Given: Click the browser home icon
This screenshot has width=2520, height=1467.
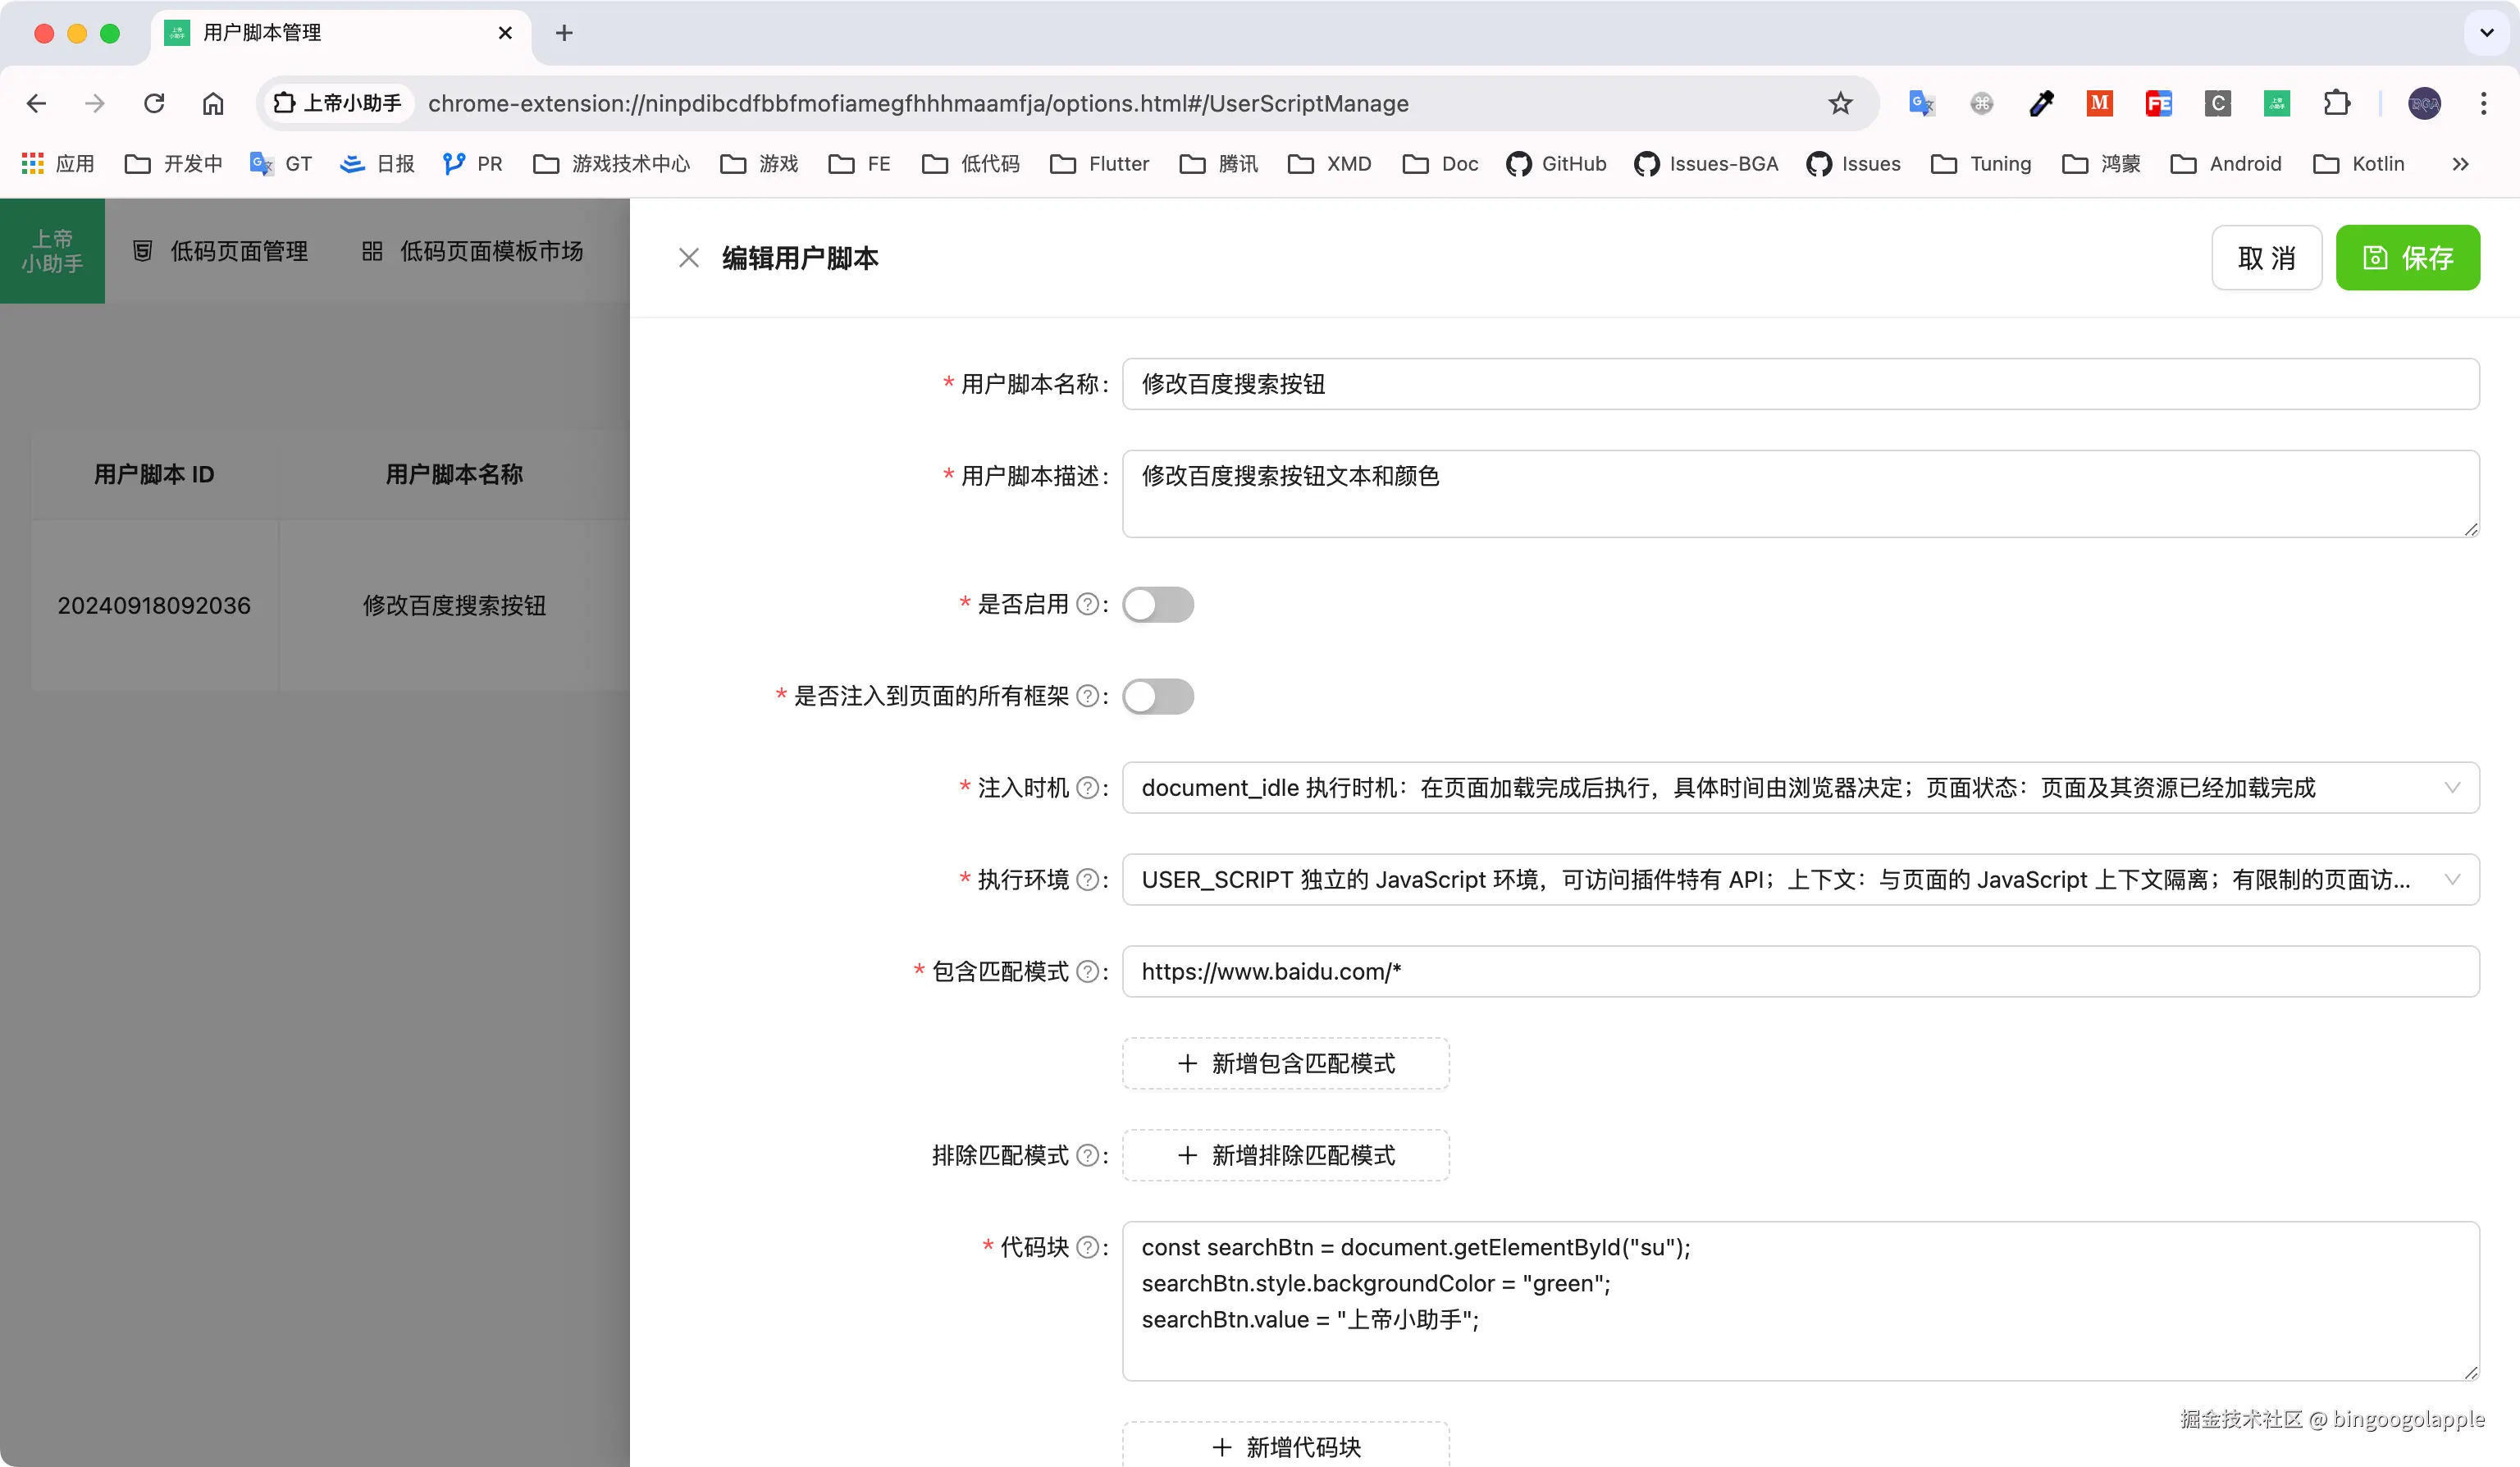Looking at the screenshot, I should [x=211, y=103].
